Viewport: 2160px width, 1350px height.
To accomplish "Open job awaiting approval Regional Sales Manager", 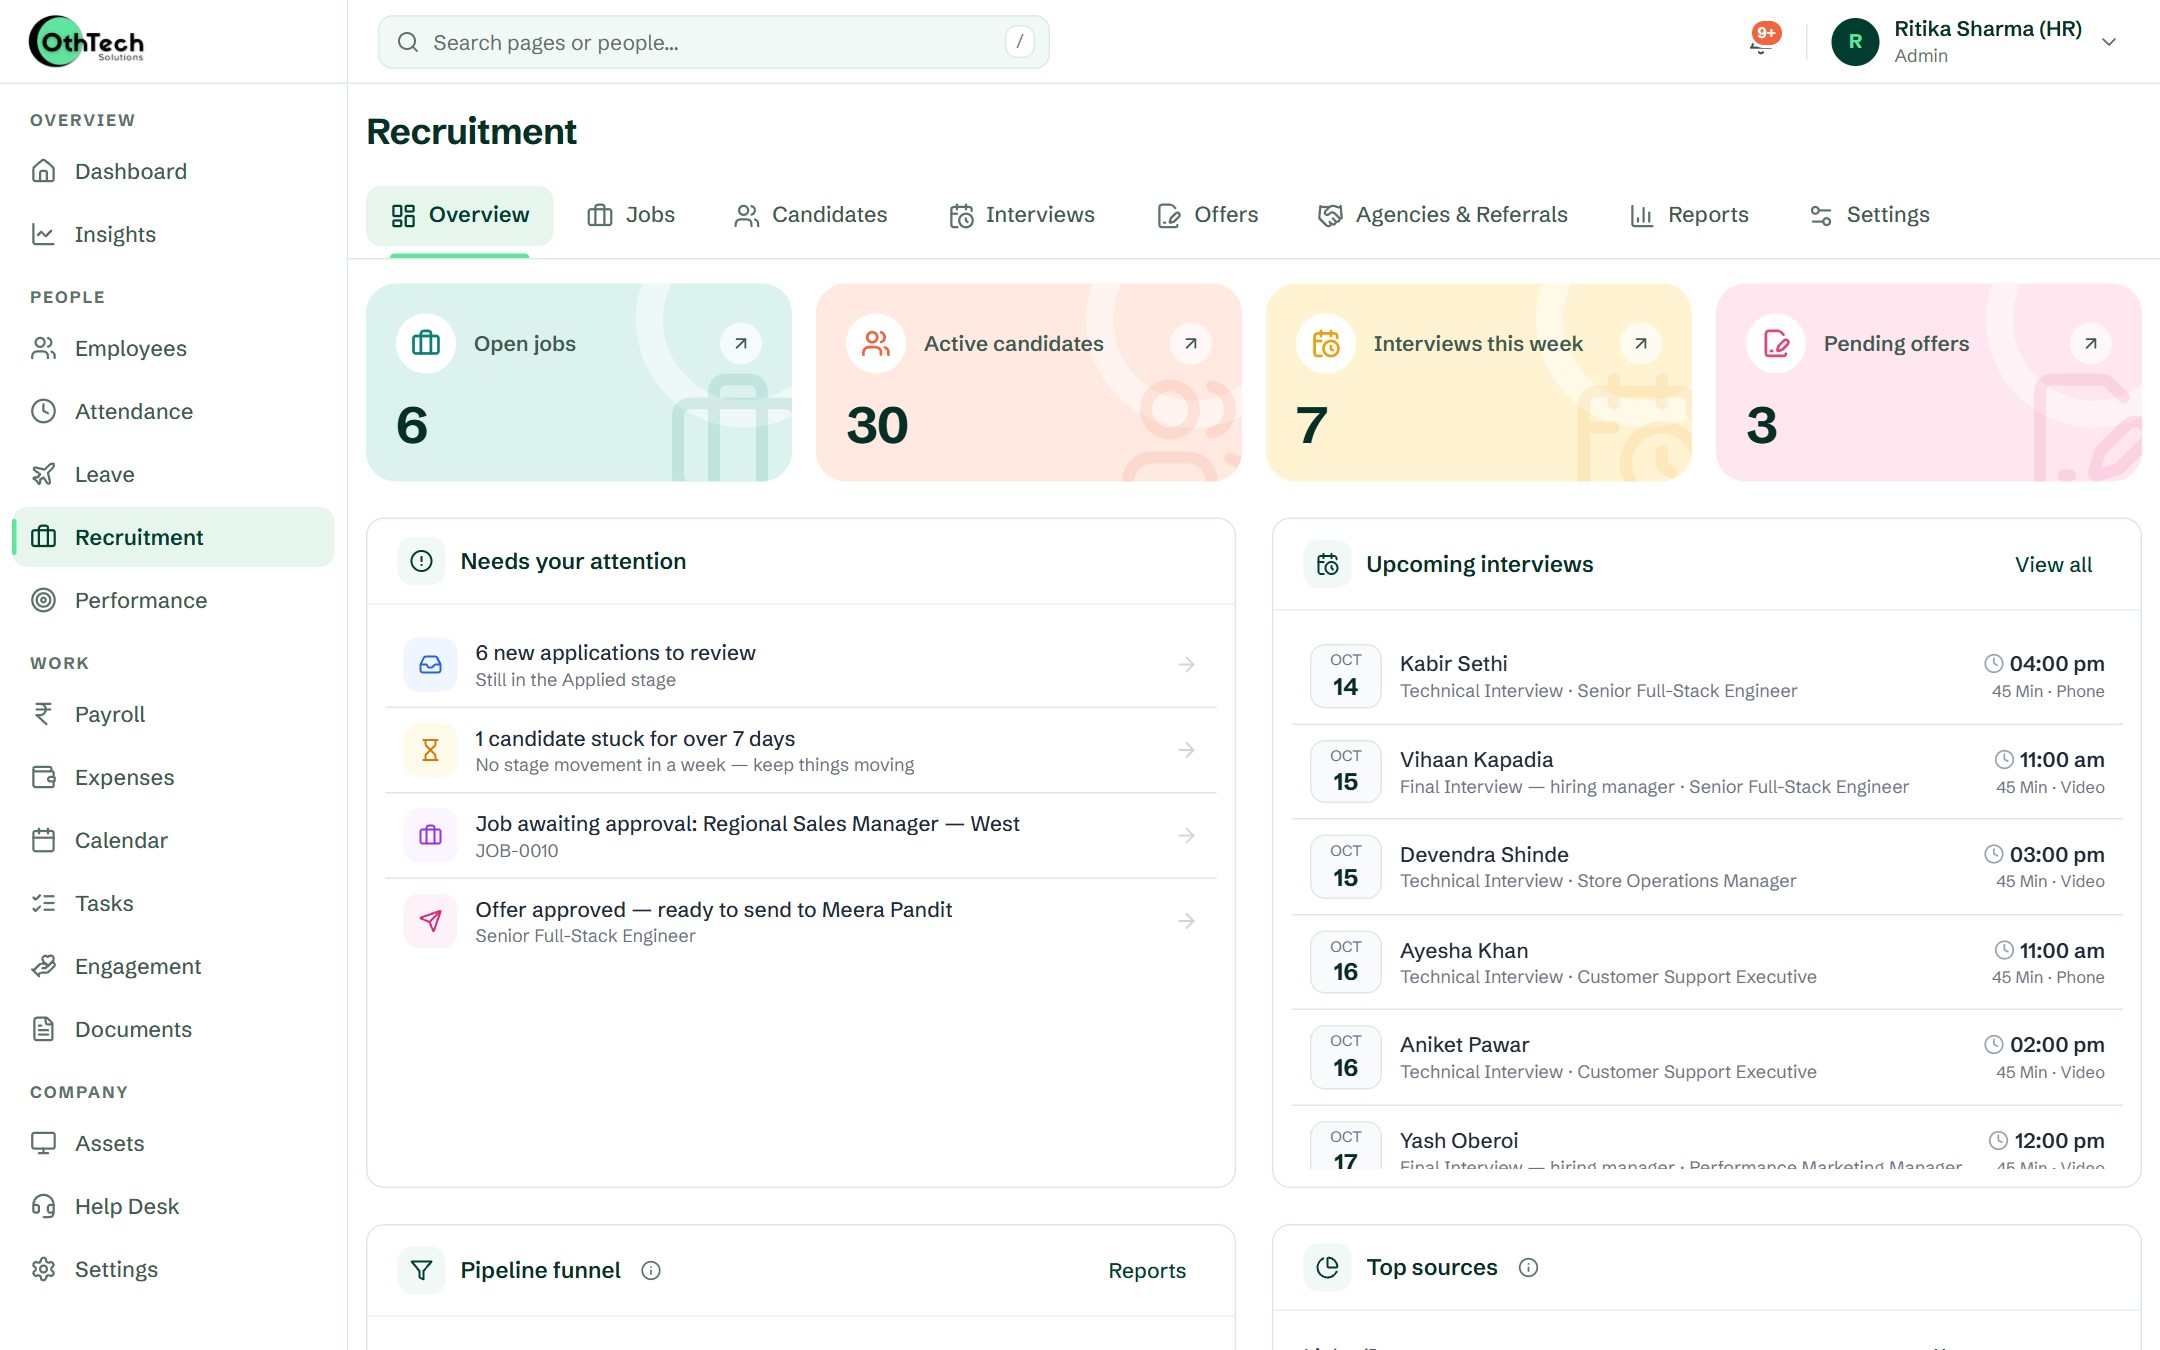I will tap(800, 836).
